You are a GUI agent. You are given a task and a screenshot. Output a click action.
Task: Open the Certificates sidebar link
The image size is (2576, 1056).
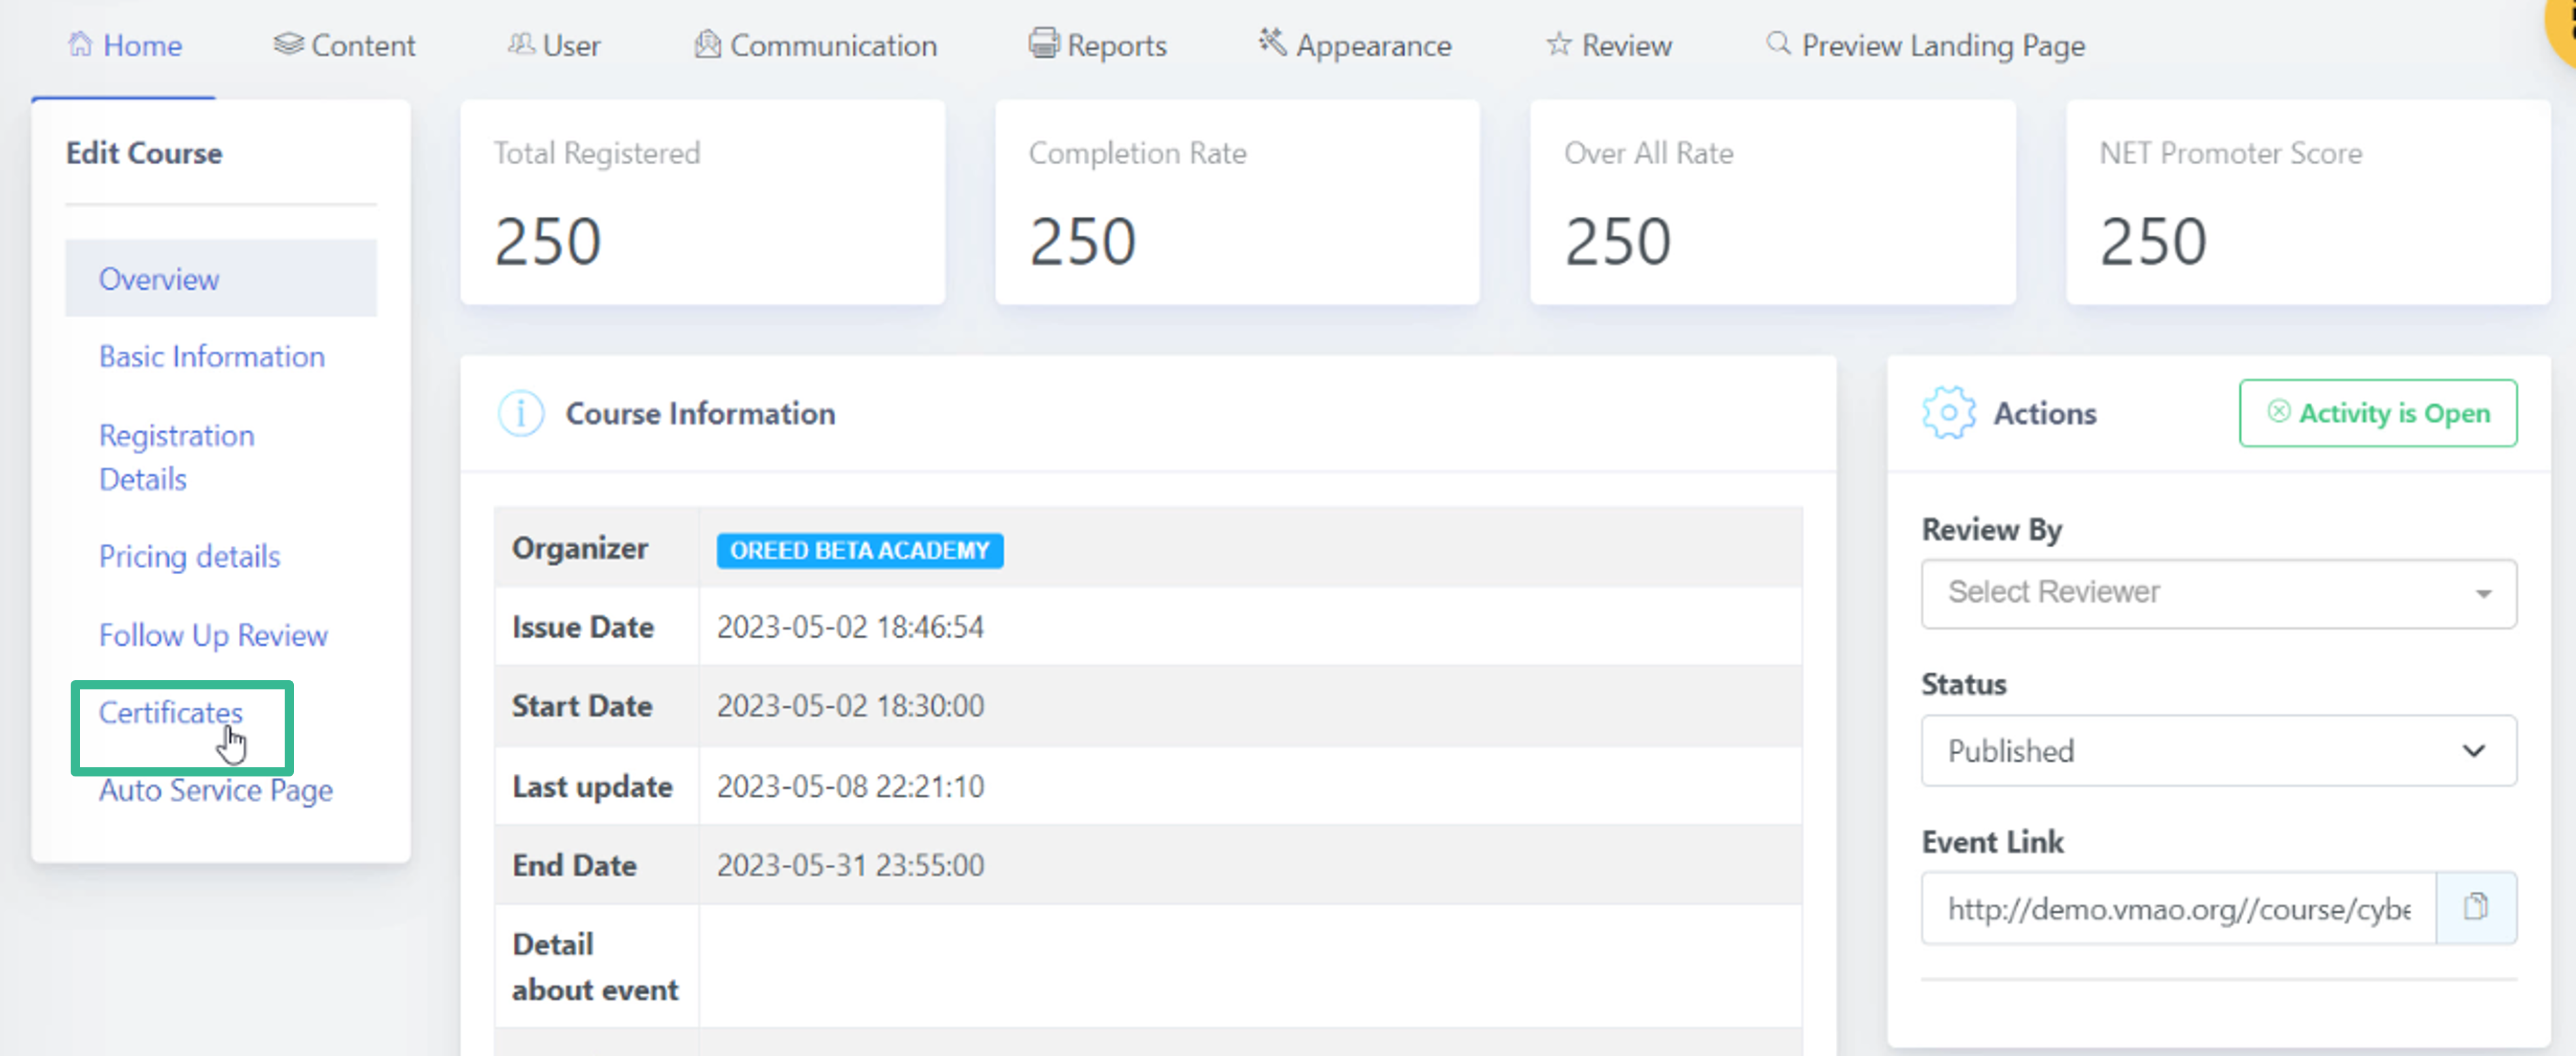click(x=171, y=713)
